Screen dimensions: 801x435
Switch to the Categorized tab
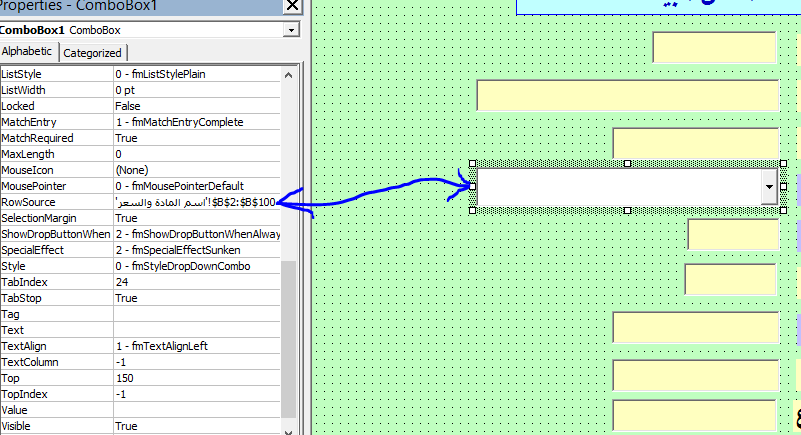tap(93, 53)
